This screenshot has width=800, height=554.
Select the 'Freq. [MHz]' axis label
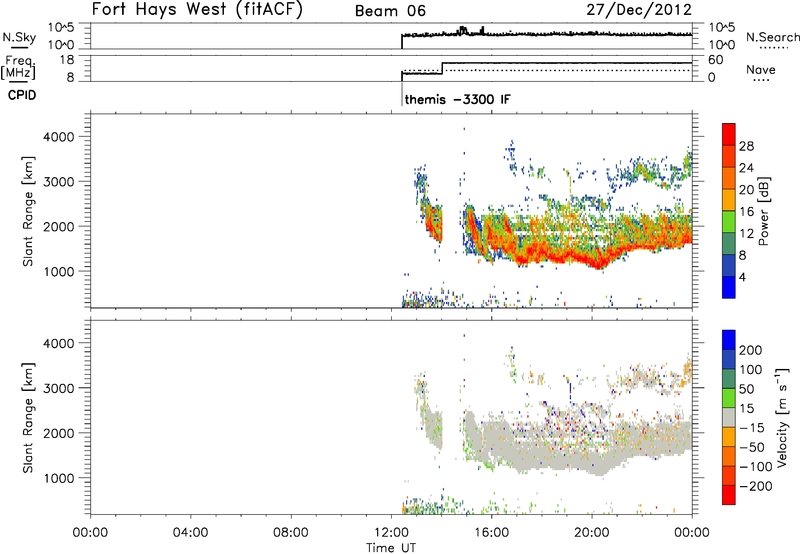(x=19, y=67)
